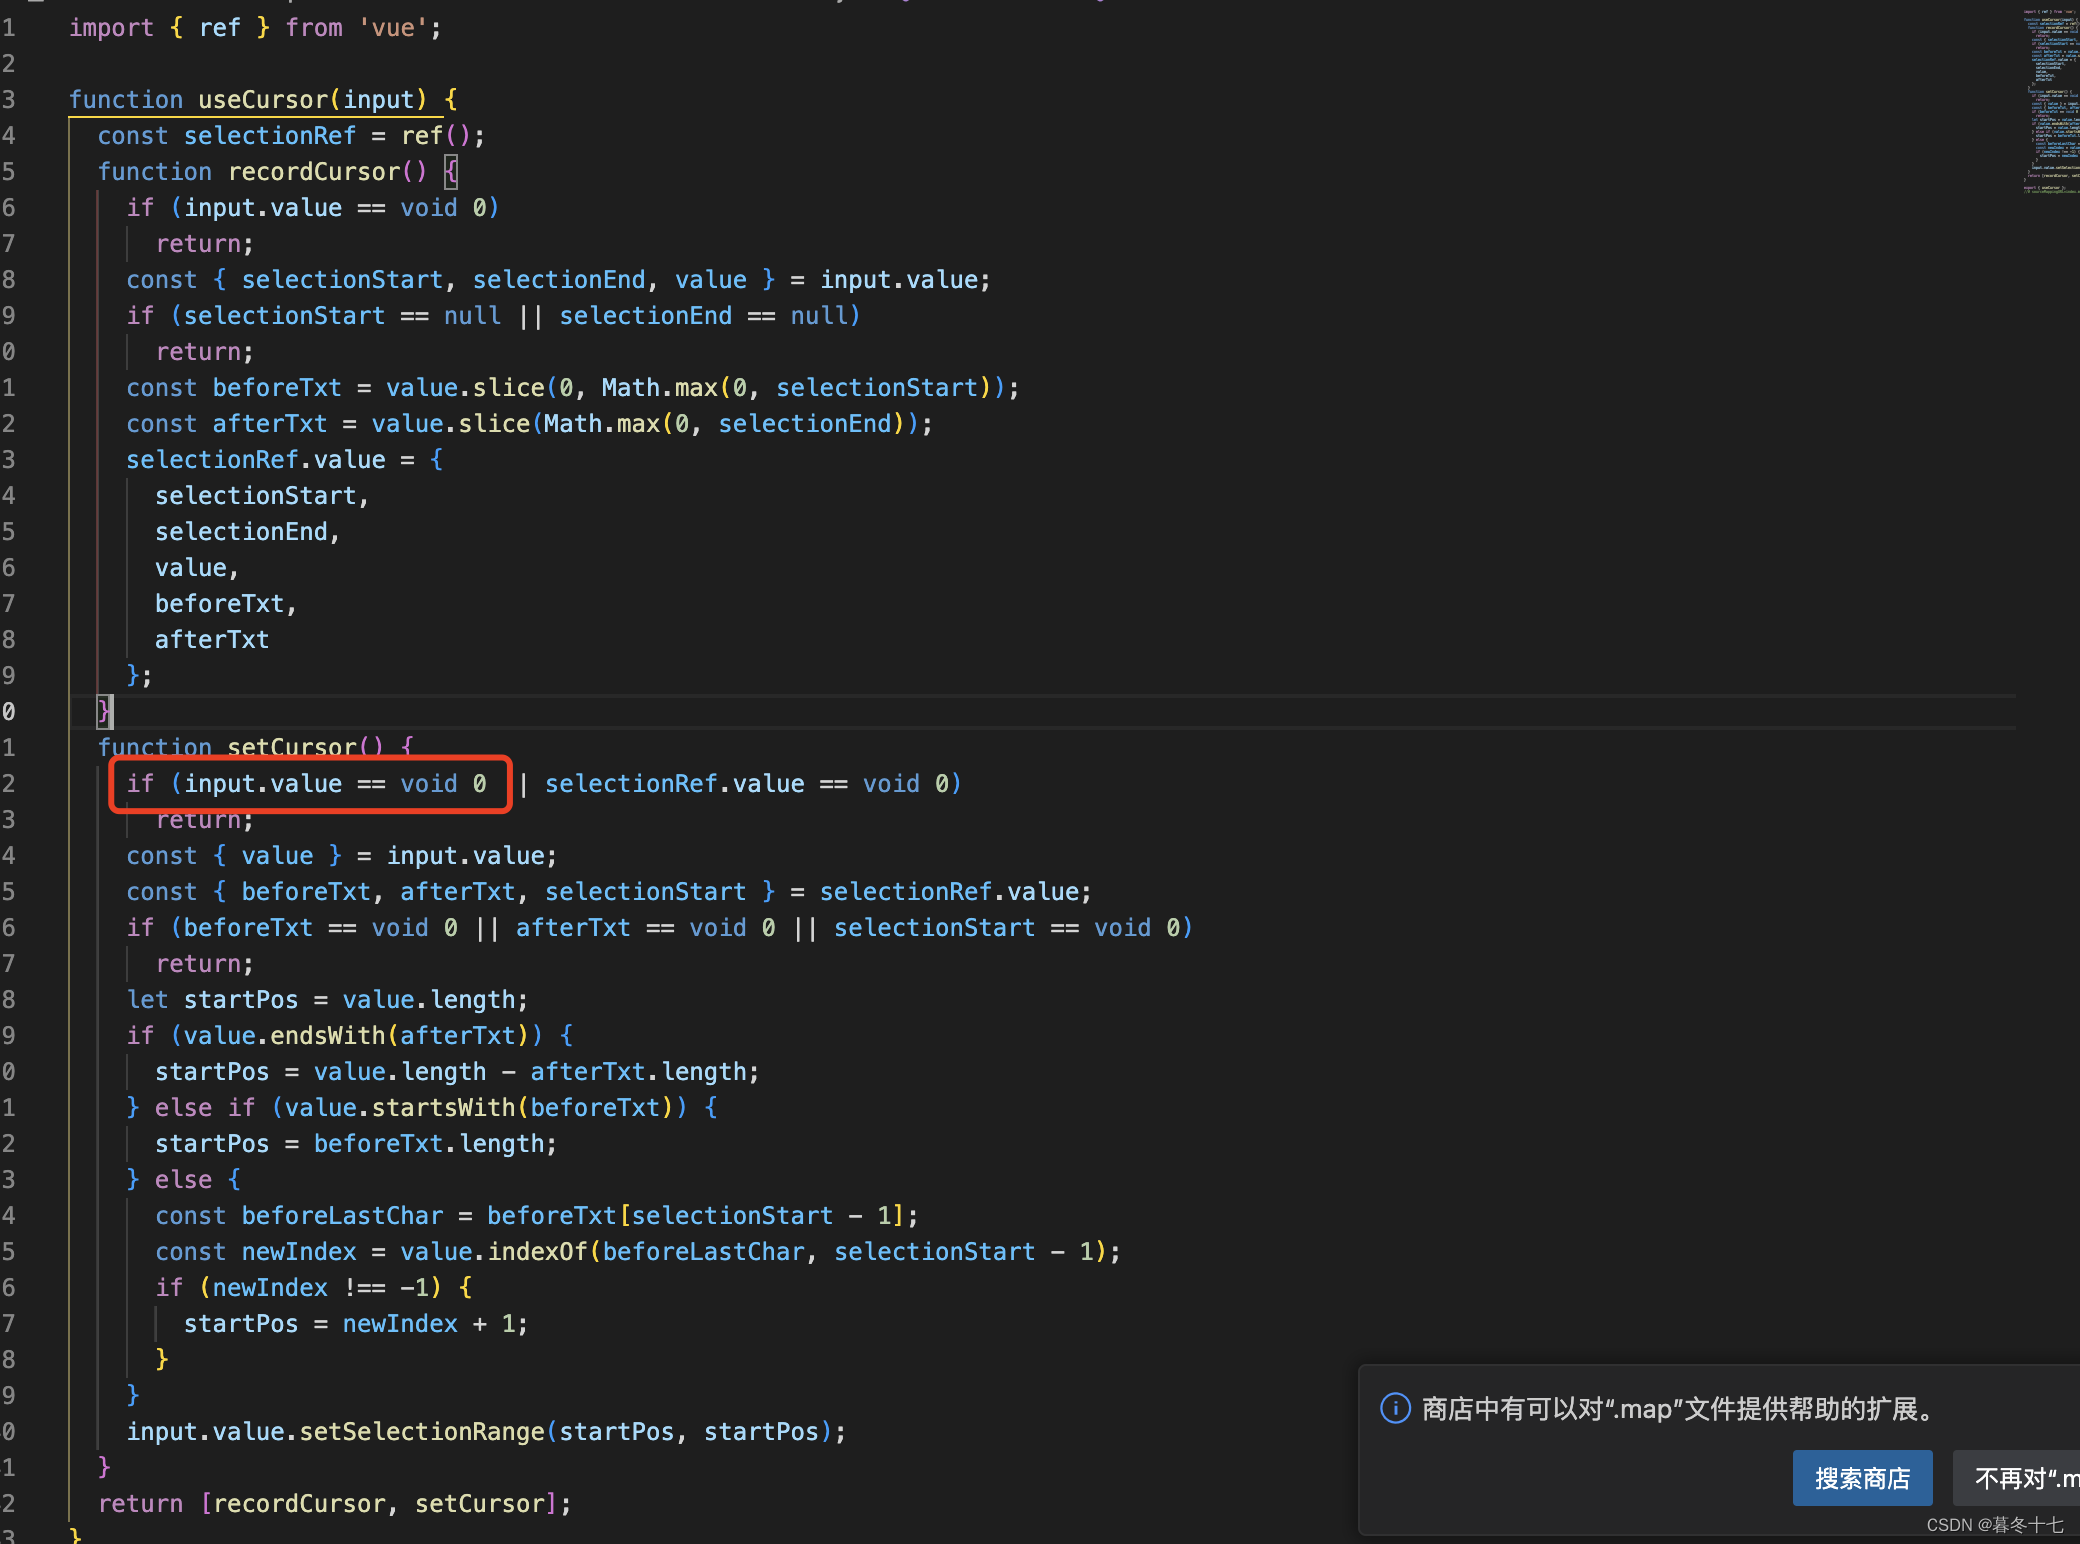Viewport: 2080px width, 1544px height.
Task: Click the red-boxed input.value == void 0 condition
Action: coord(310,784)
